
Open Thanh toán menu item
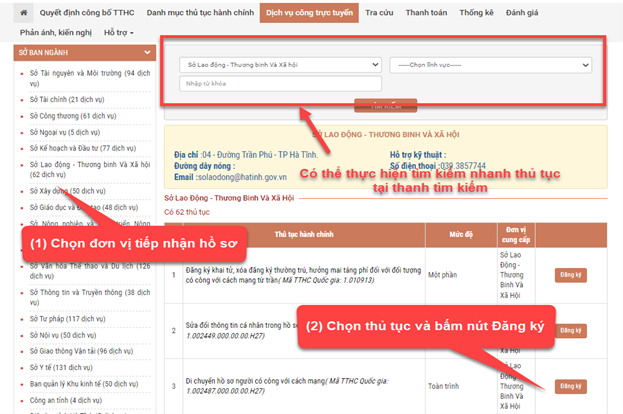(426, 13)
